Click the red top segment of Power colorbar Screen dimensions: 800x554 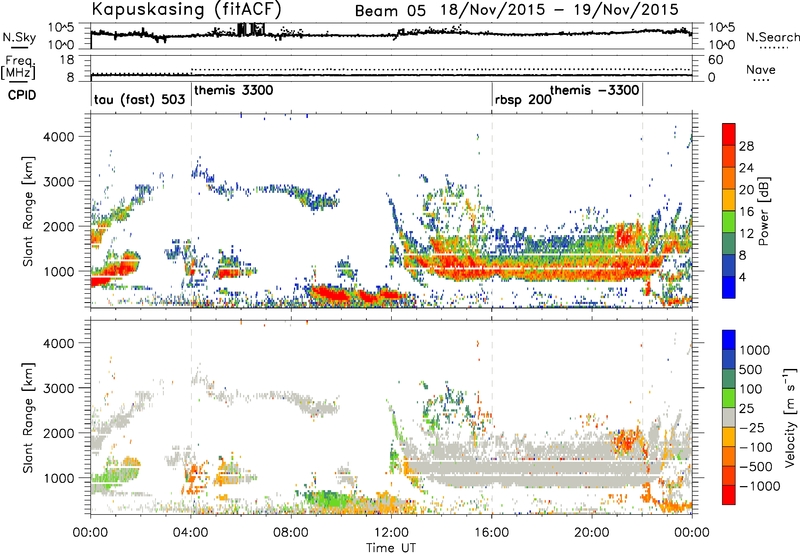click(x=729, y=134)
